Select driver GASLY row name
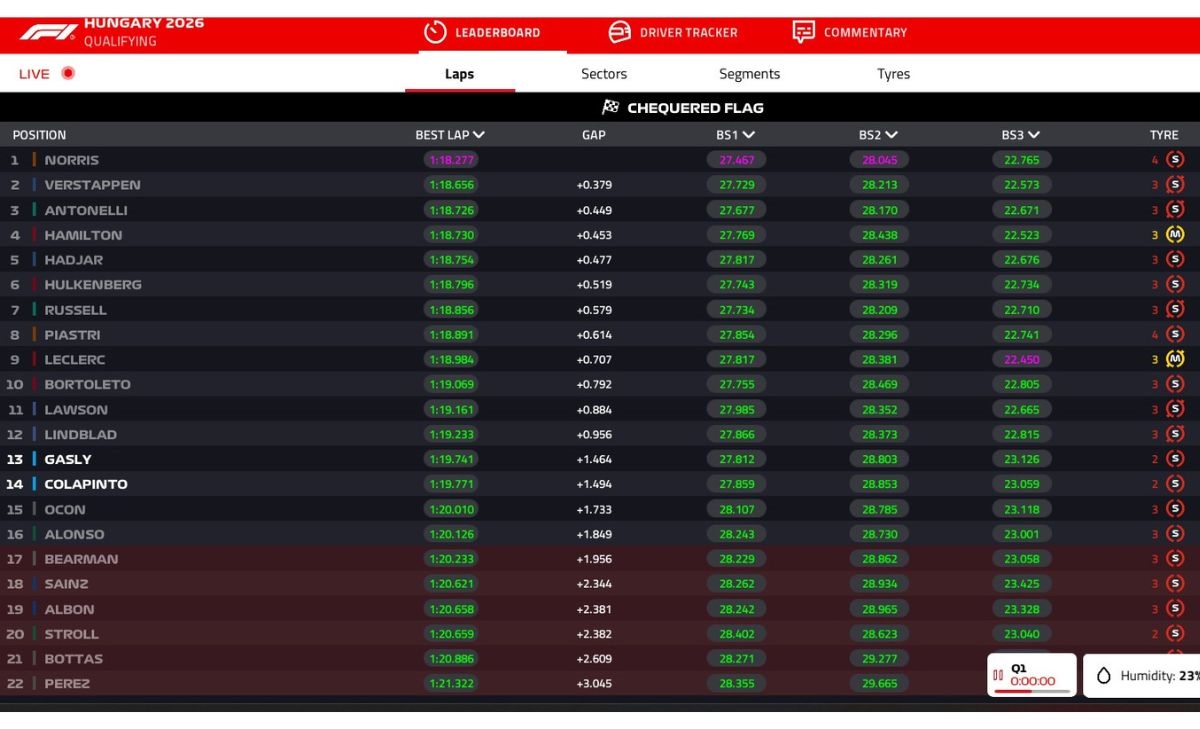The height and width of the screenshot is (729, 1200). click(68, 459)
